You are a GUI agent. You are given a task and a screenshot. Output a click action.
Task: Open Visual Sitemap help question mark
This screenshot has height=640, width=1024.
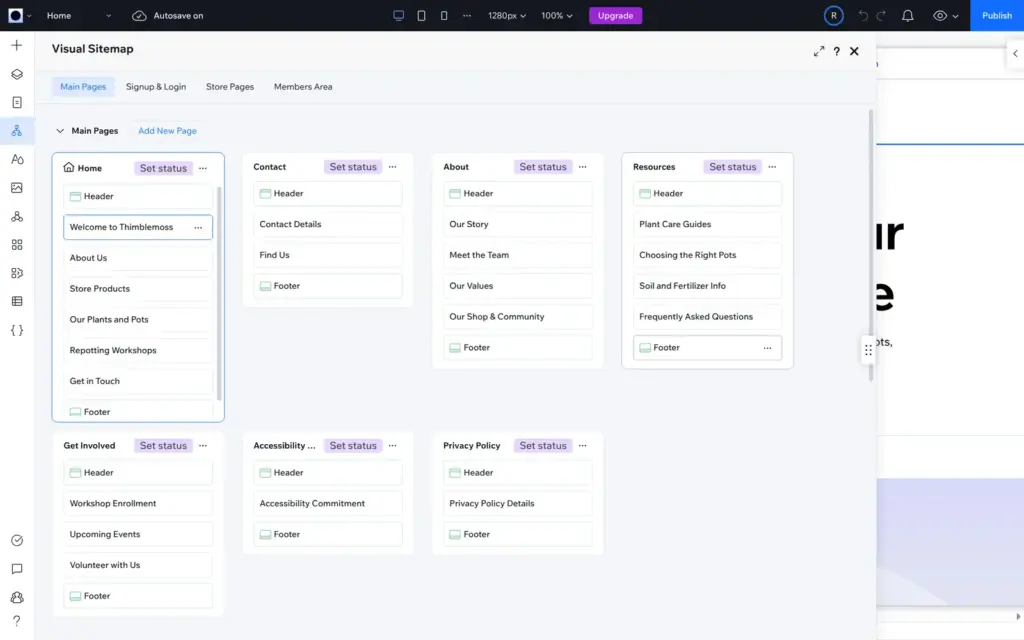click(x=837, y=51)
